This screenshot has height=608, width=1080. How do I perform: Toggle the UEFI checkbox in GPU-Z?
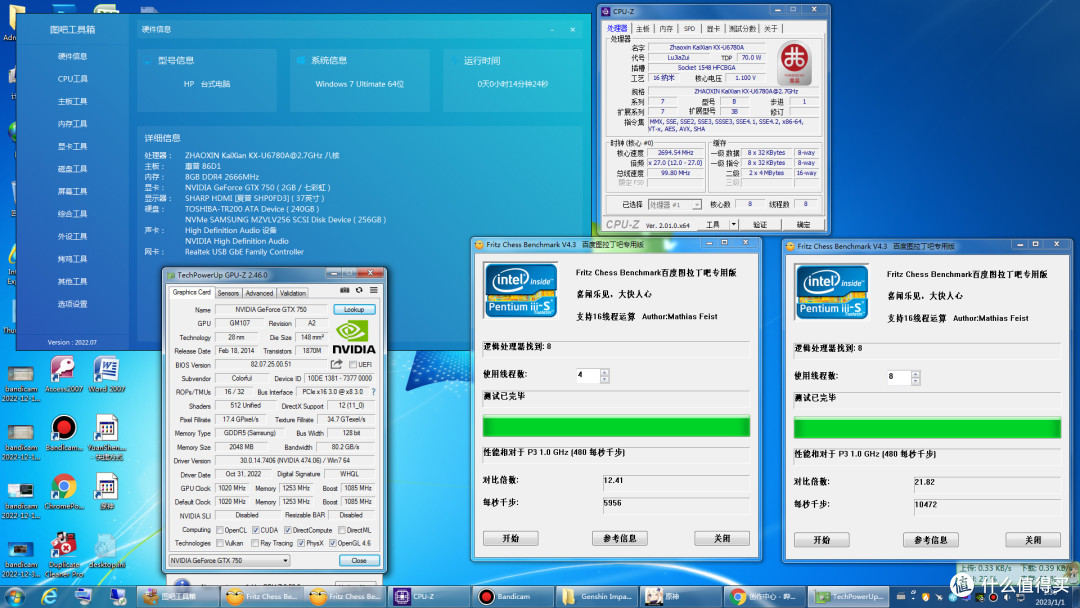click(353, 365)
